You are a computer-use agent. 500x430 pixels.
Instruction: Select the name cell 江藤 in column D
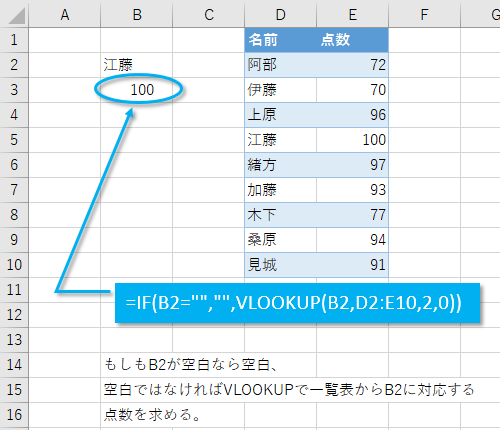point(281,140)
